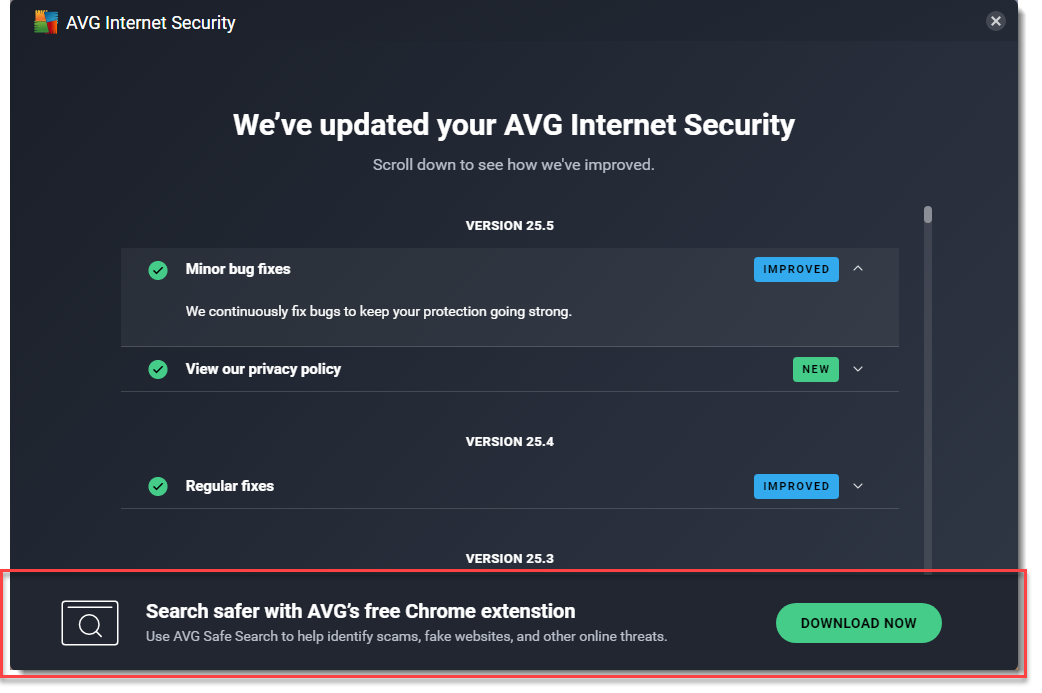This screenshot has width=1042, height=693.
Task: Click IMPROVED badge on Regular fixes
Action: click(x=796, y=486)
